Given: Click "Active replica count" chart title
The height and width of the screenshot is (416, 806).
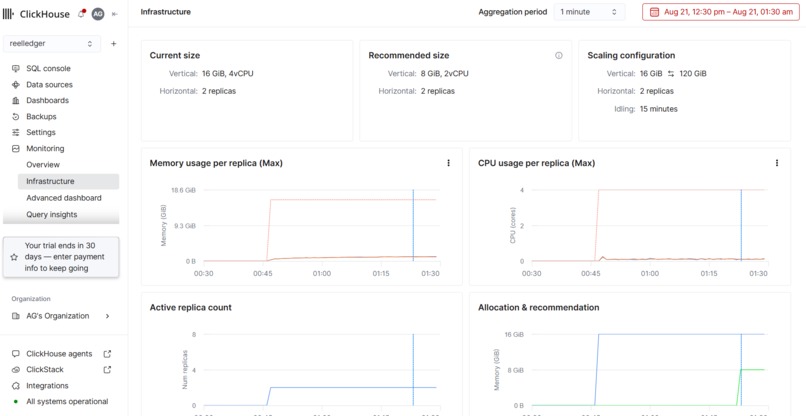Looking at the screenshot, I should point(191,308).
